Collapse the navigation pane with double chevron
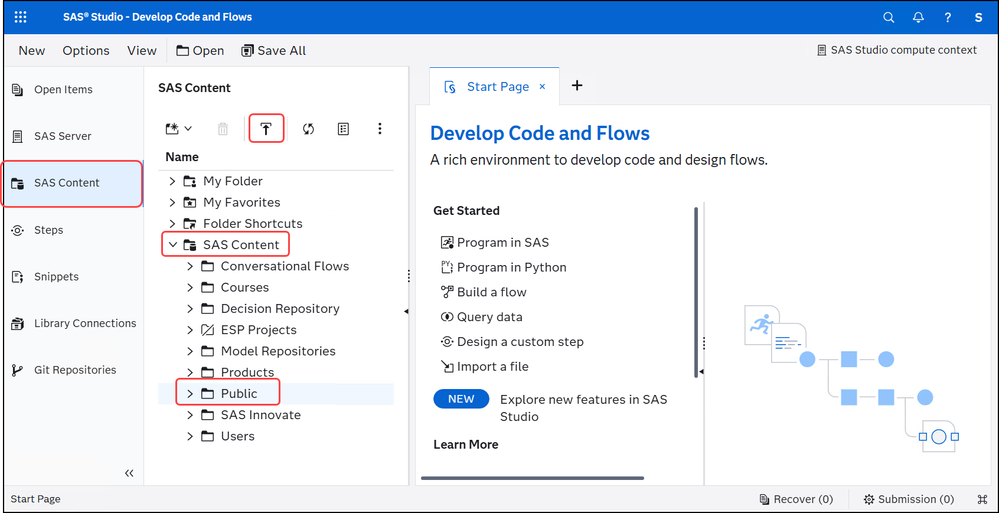Image resolution: width=999 pixels, height=513 pixels. coord(129,473)
